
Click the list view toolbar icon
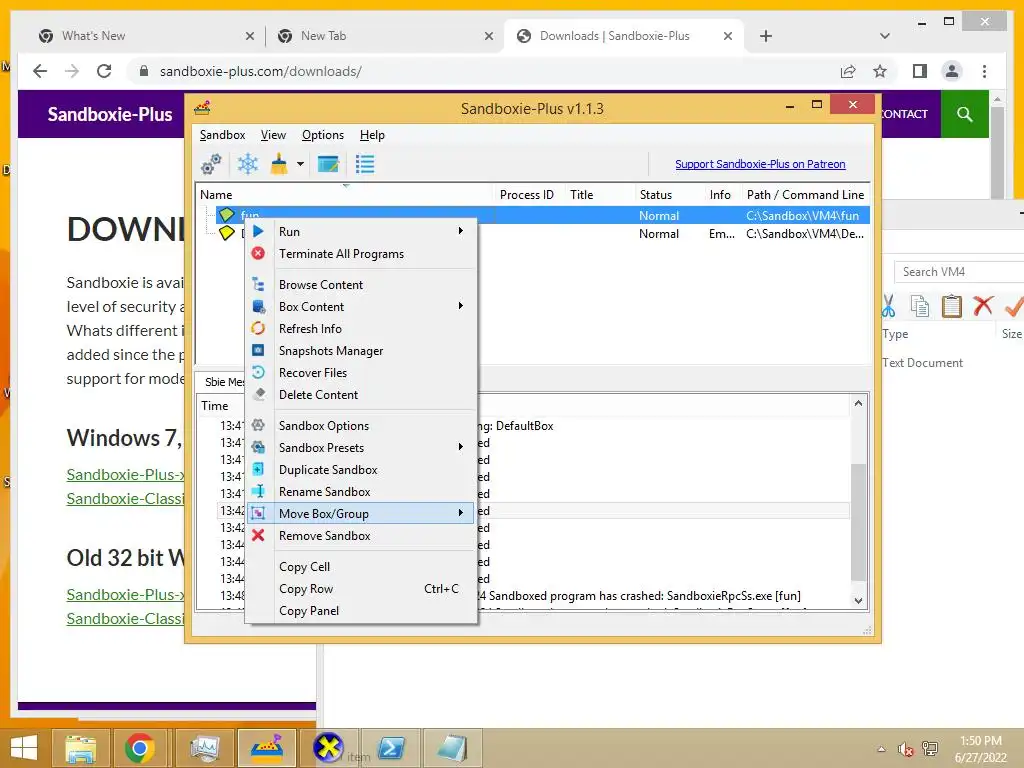pos(364,164)
